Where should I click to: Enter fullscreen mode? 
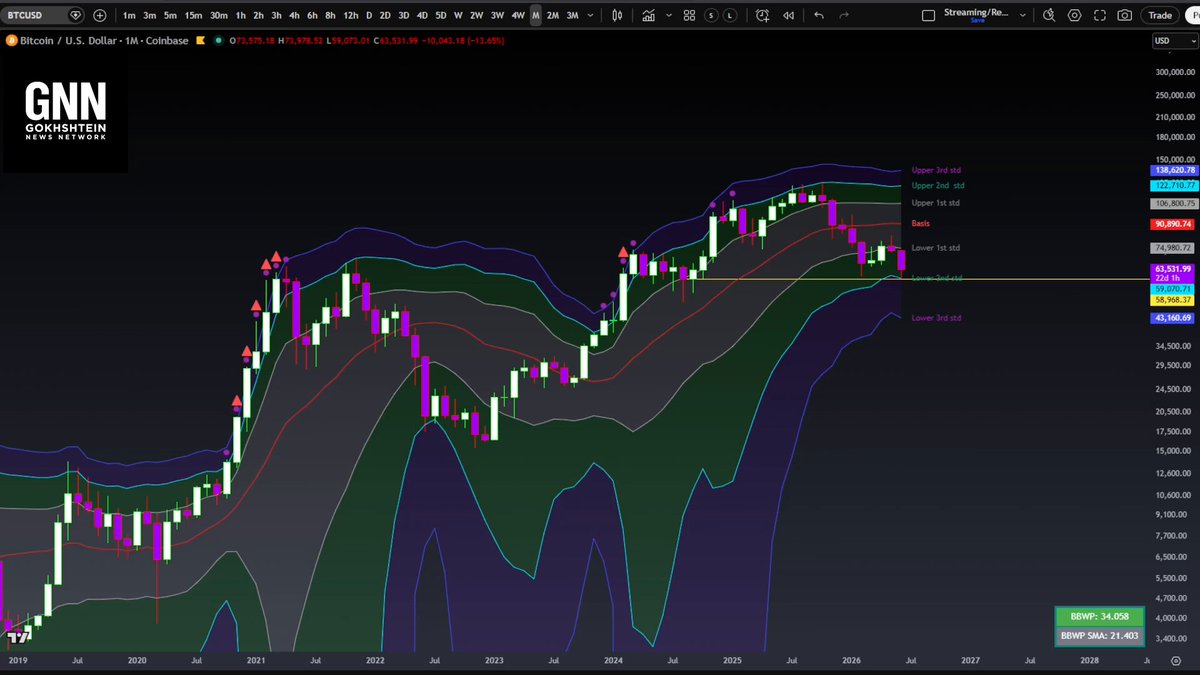[1100, 15]
